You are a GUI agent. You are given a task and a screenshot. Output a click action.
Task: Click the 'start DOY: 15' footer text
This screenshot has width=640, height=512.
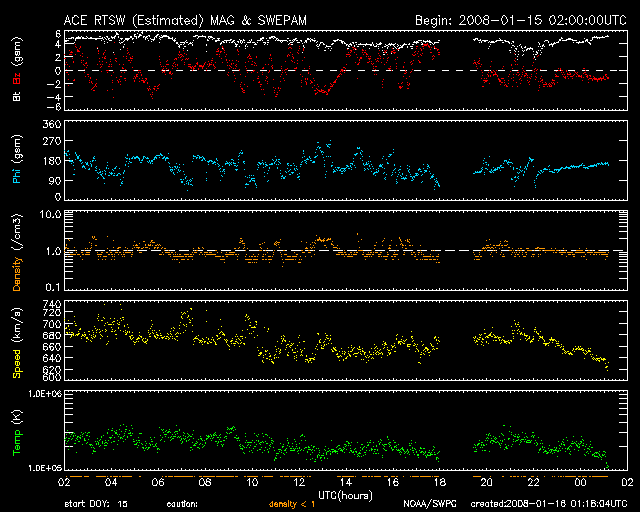pyautogui.click(x=96, y=504)
